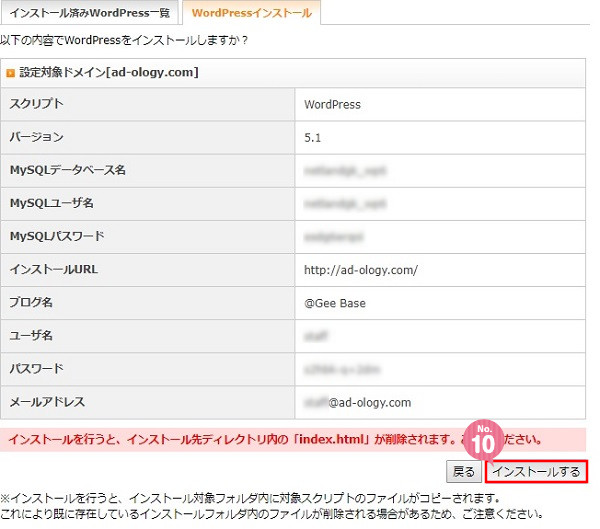
Task: Click the 以下の内容でWordPressをインストールしますか？ prompt
Action: coord(124,40)
